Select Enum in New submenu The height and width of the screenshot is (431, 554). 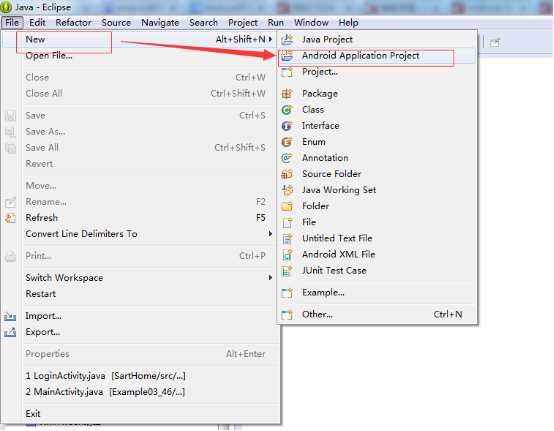point(377,142)
